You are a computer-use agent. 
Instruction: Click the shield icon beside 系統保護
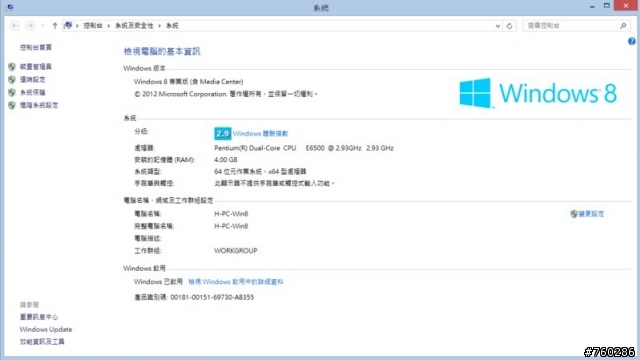(12, 92)
